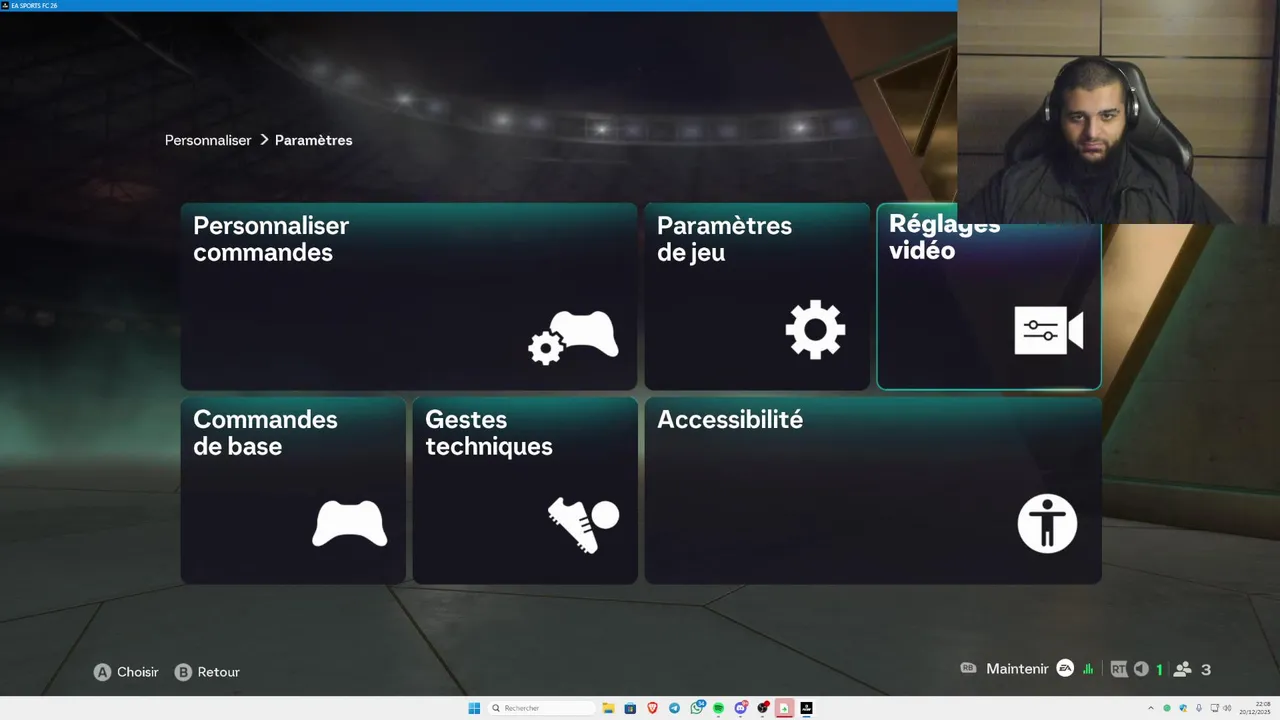Open the Personnaliser commandes tile
The image size is (1280, 720).
click(x=408, y=296)
